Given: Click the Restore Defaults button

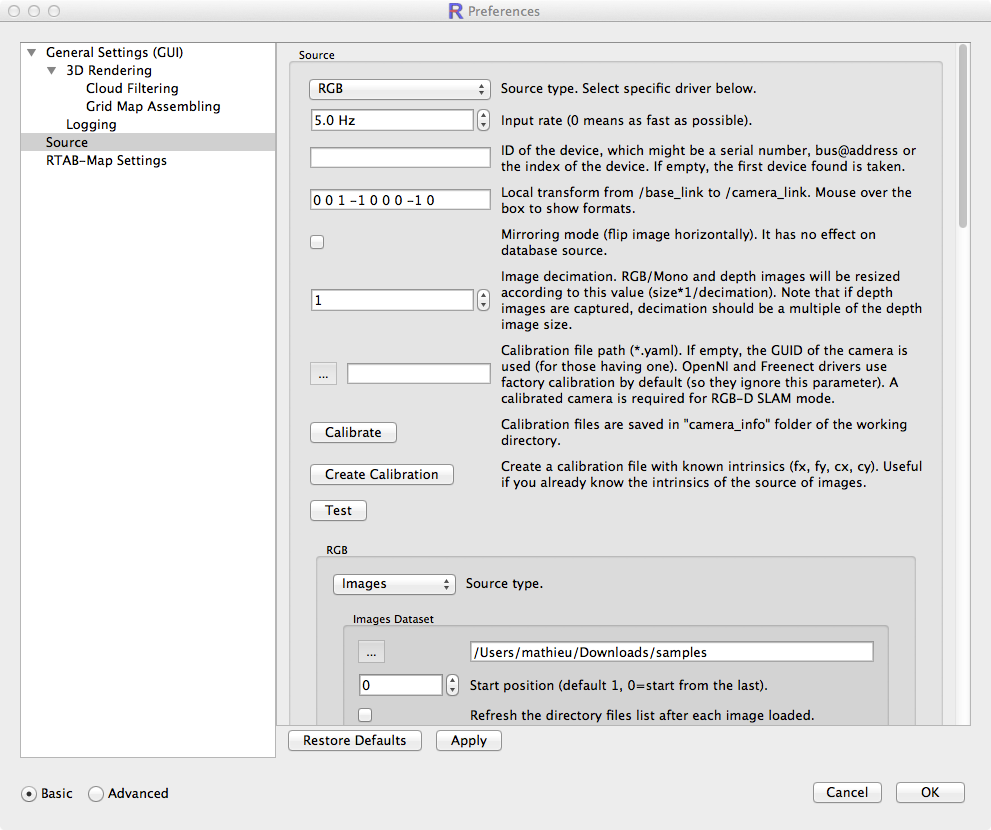Looking at the screenshot, I should [355, 740].
